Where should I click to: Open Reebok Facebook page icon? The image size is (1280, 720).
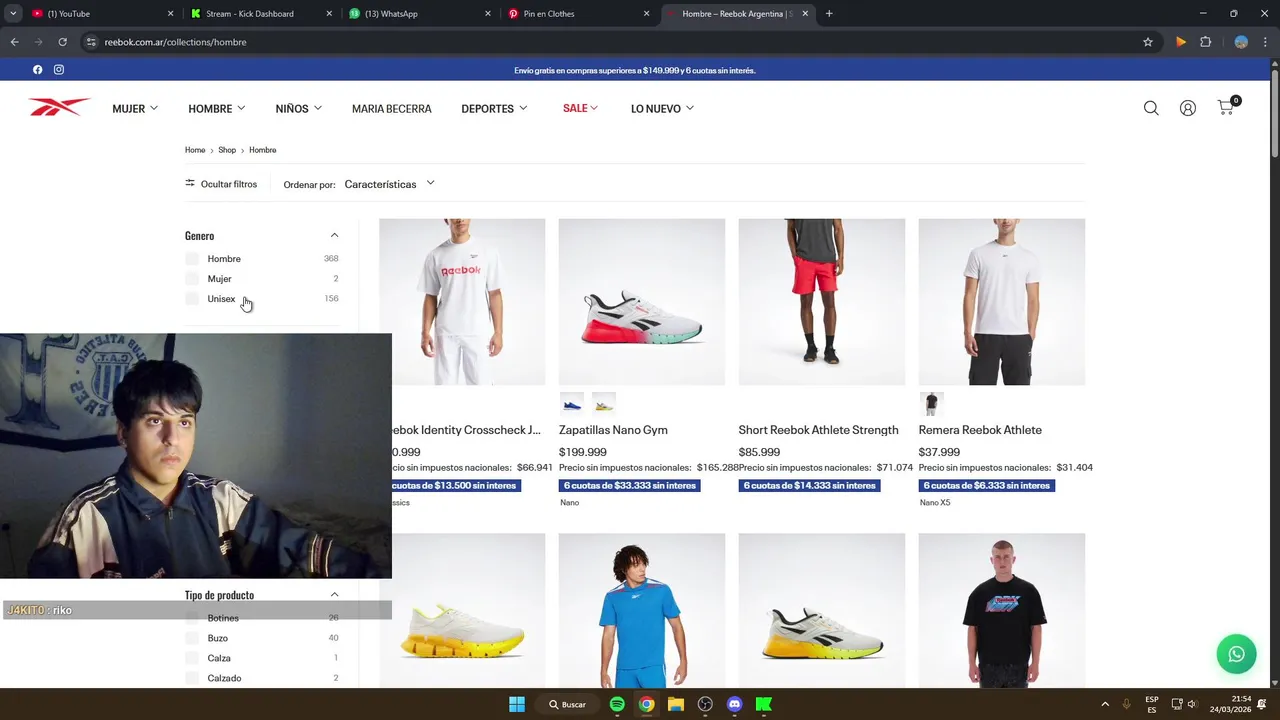pos(38,70)
